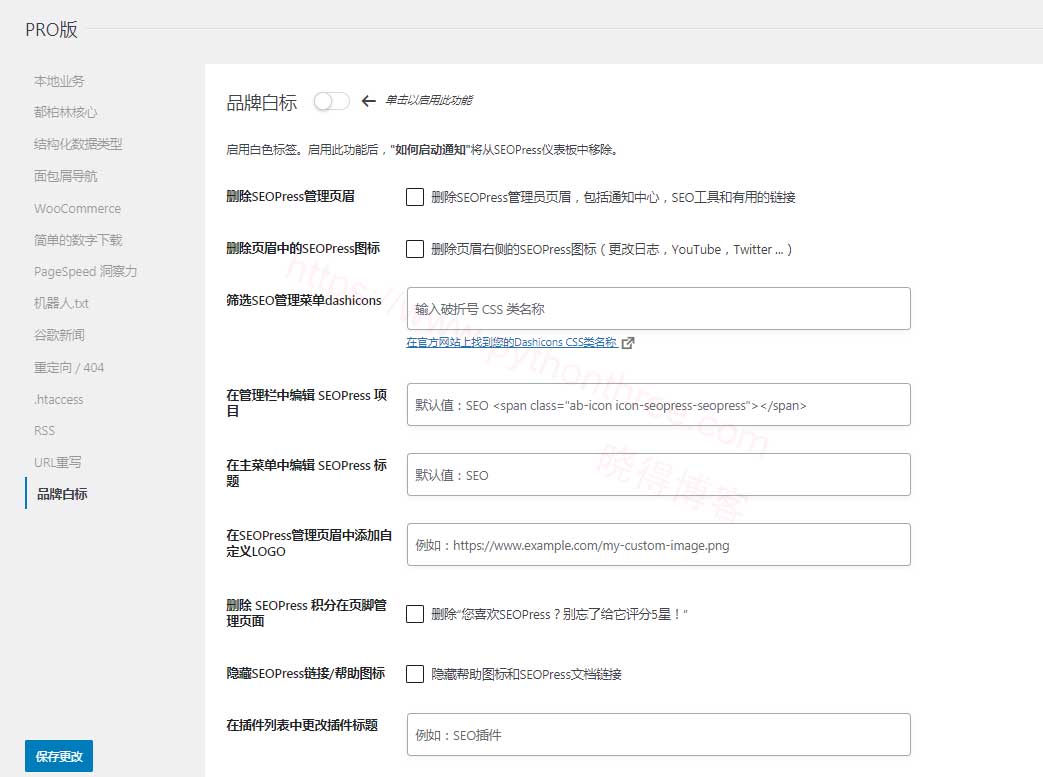The height and width of the screenshot is (777, 1043).
Task: Select 重定向 / 404 sidebar tab
Action: point(69,367)
